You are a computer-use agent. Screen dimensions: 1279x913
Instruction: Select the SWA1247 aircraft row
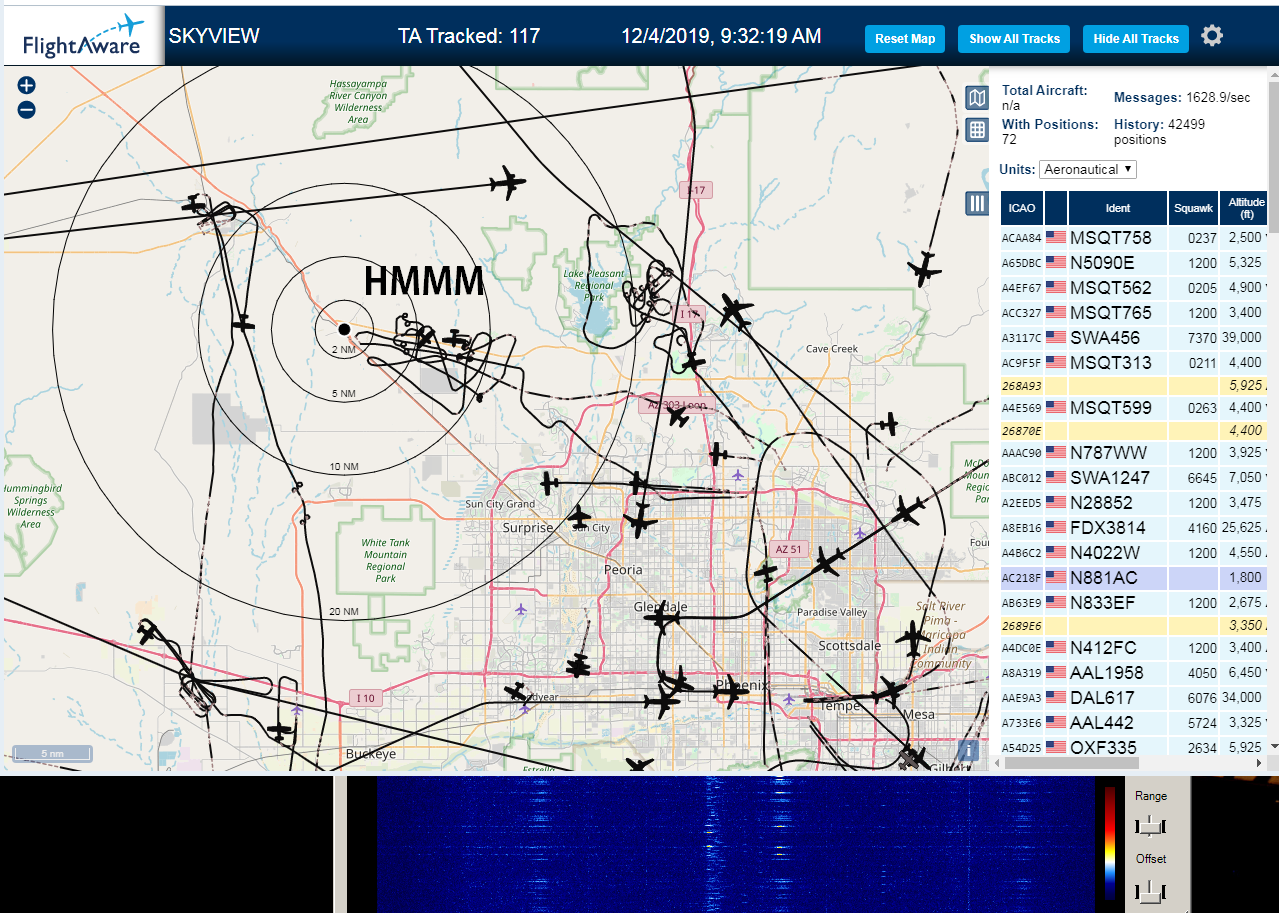[1134, 478]
